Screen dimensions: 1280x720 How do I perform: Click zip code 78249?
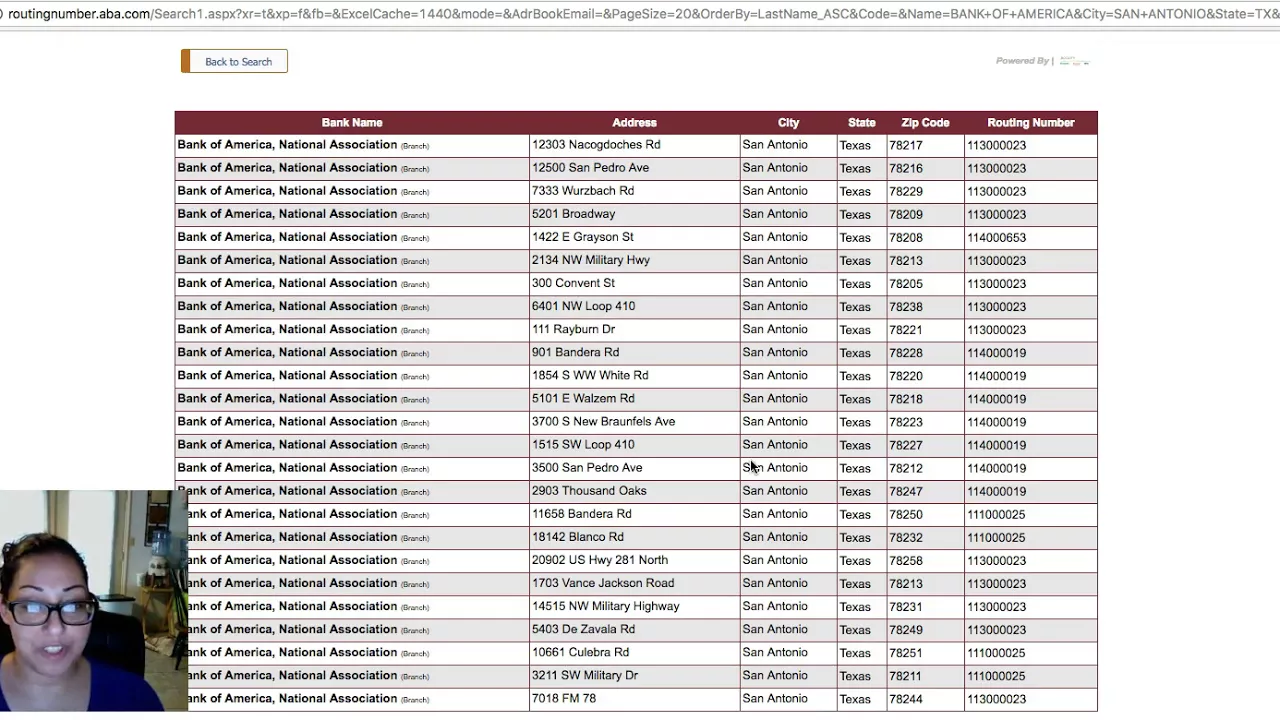906,630
